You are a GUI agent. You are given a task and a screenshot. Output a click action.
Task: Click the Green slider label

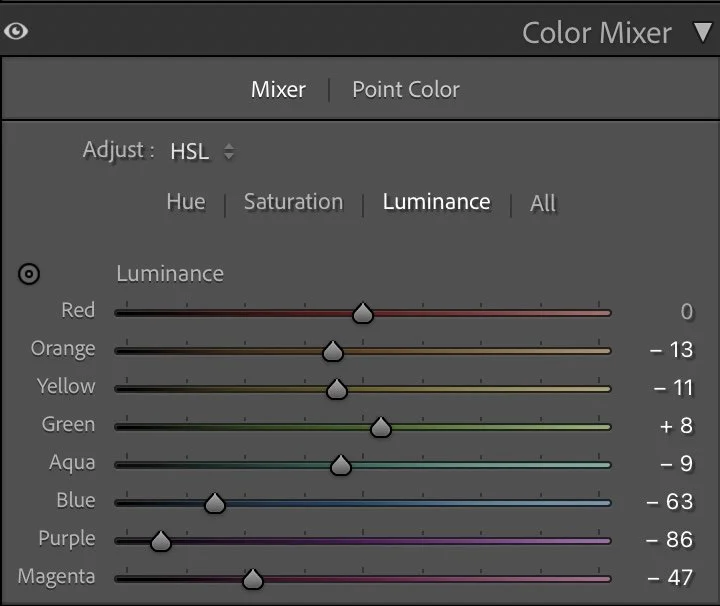click(68, 425)
